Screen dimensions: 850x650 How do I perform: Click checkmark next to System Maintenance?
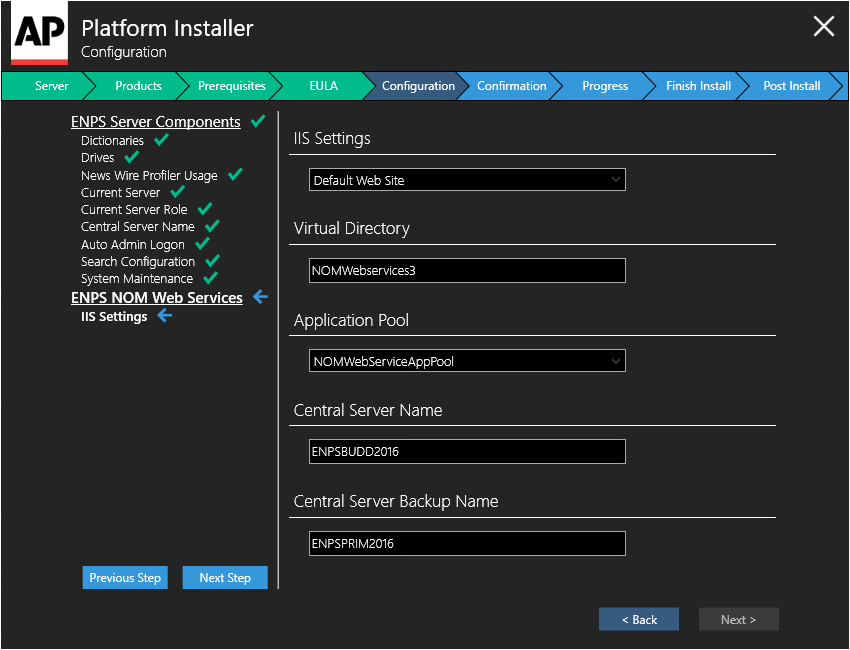[x=210, y=278]
